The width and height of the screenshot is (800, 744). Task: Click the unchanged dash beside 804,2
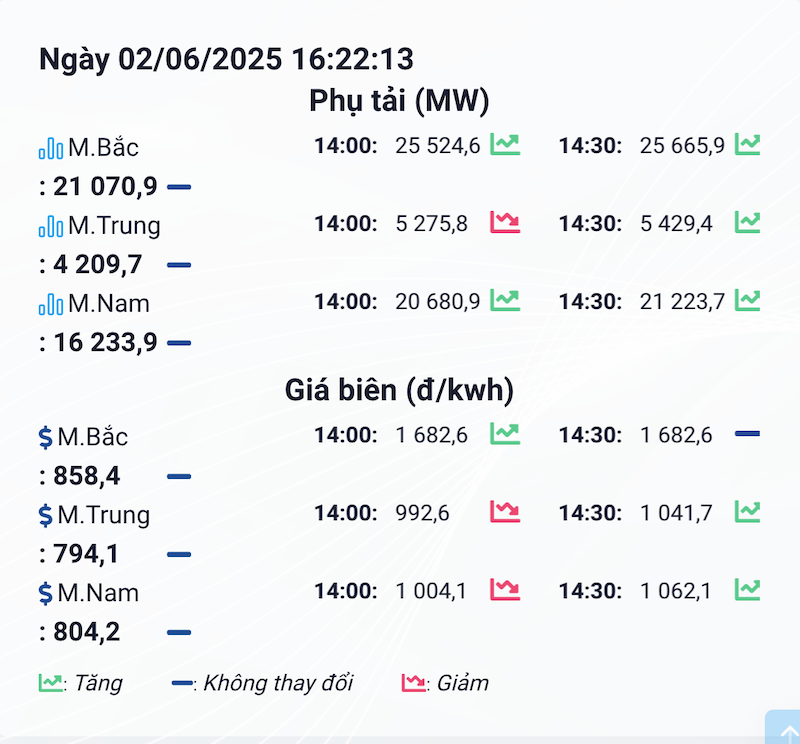click(179, 633)
